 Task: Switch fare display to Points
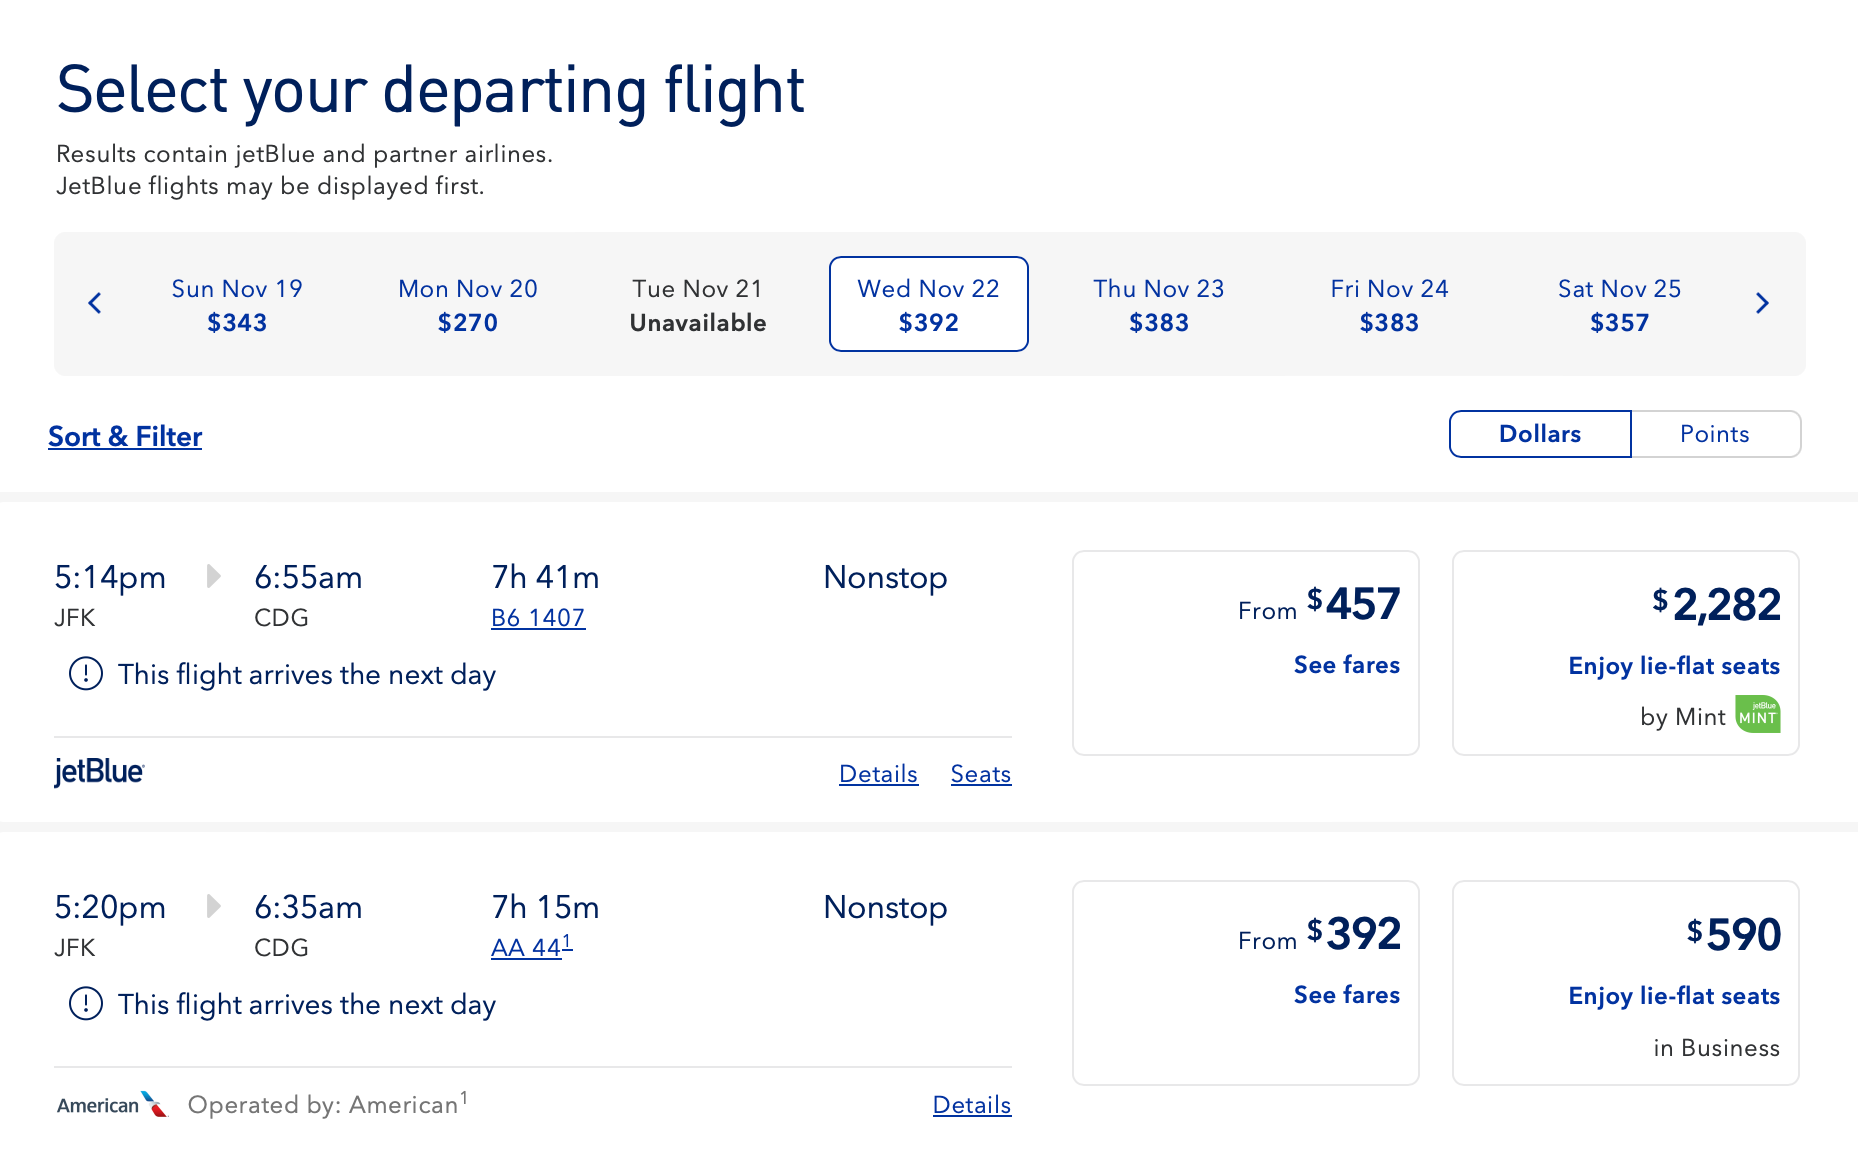pos(1714,434)
